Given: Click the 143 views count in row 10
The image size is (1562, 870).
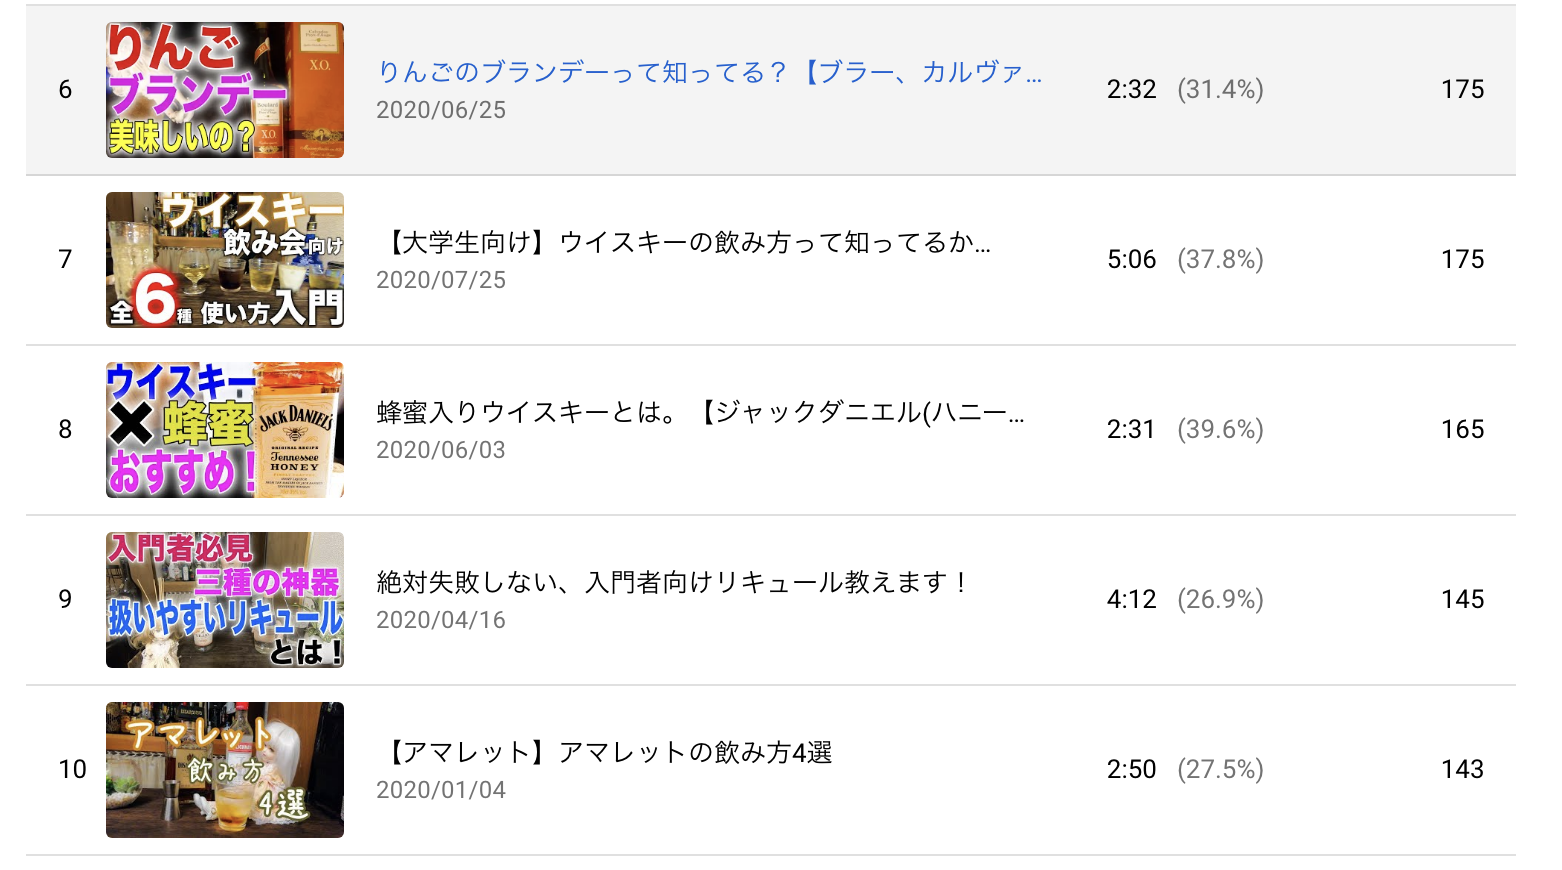Looking at the screenshot, I should 1462,770.
